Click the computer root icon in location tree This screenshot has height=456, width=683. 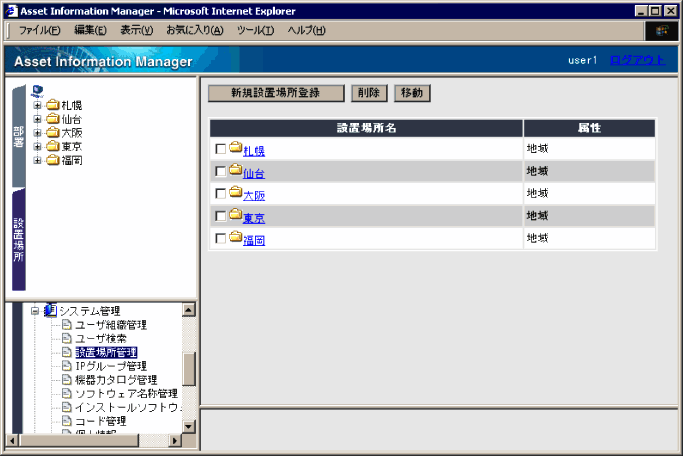pyautogui.click(x=37, y=91)
